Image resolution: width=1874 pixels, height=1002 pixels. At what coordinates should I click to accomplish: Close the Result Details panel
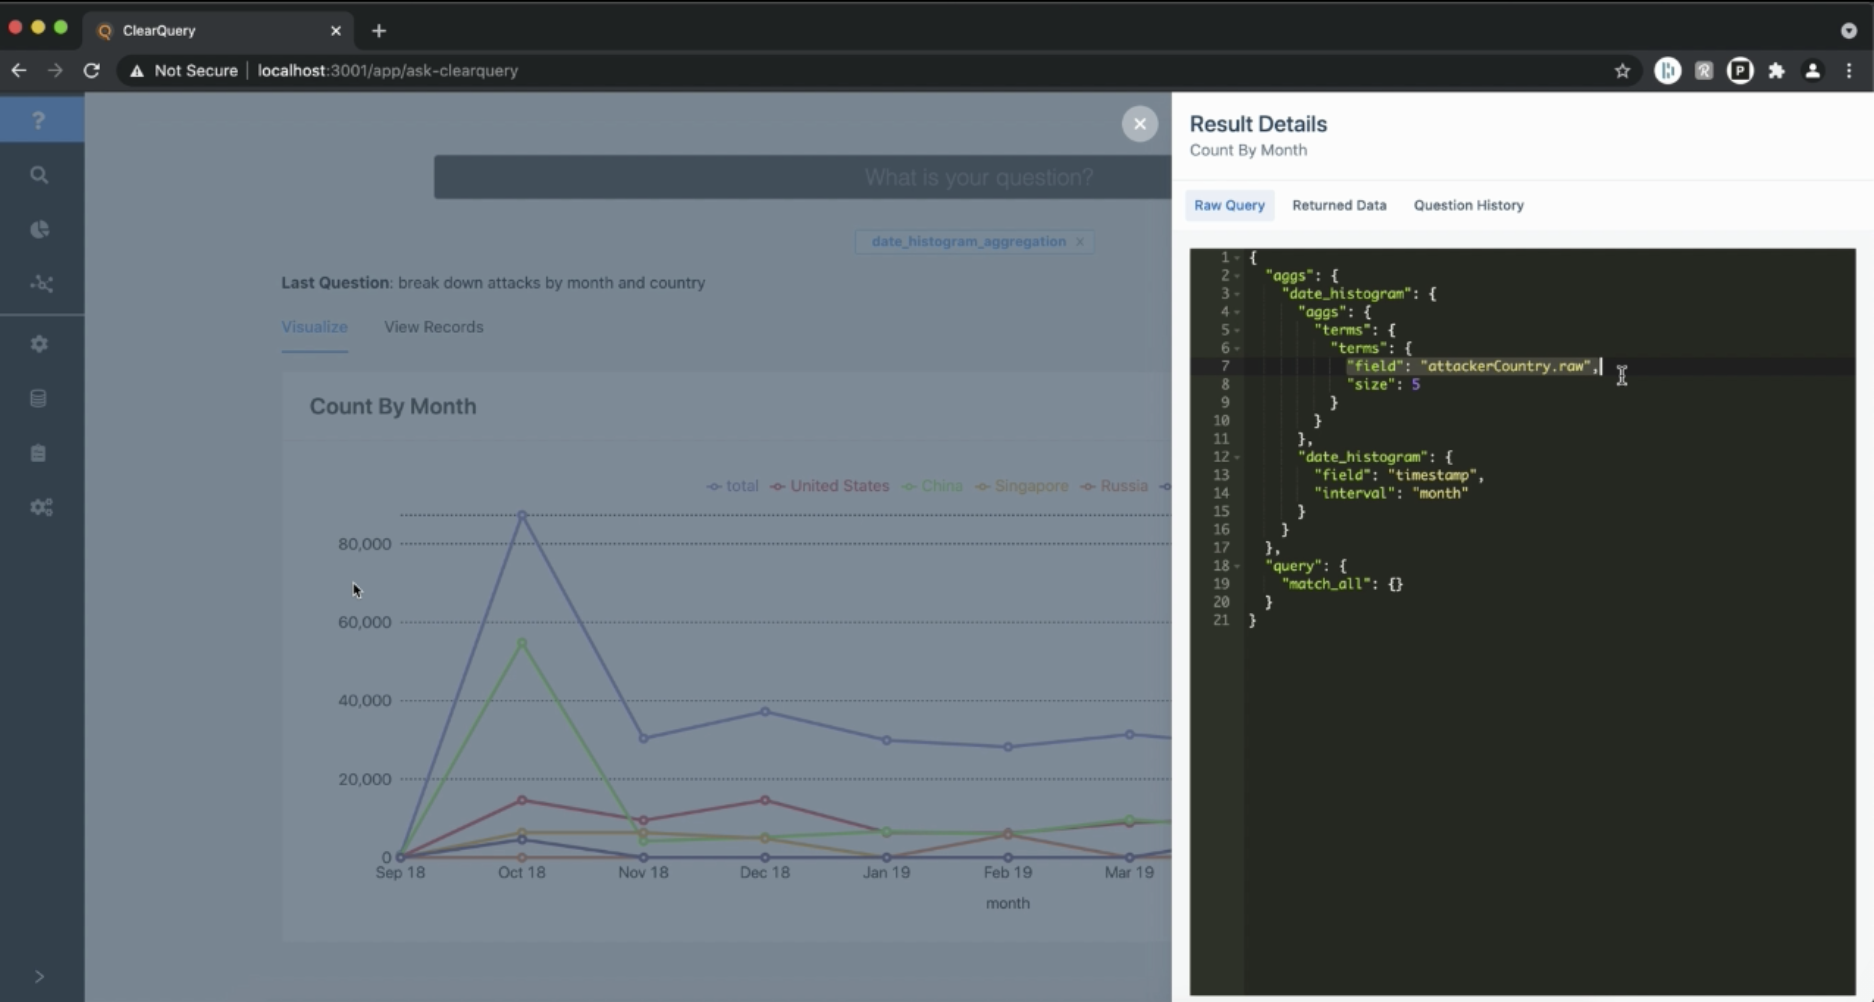pos(1139,124)
